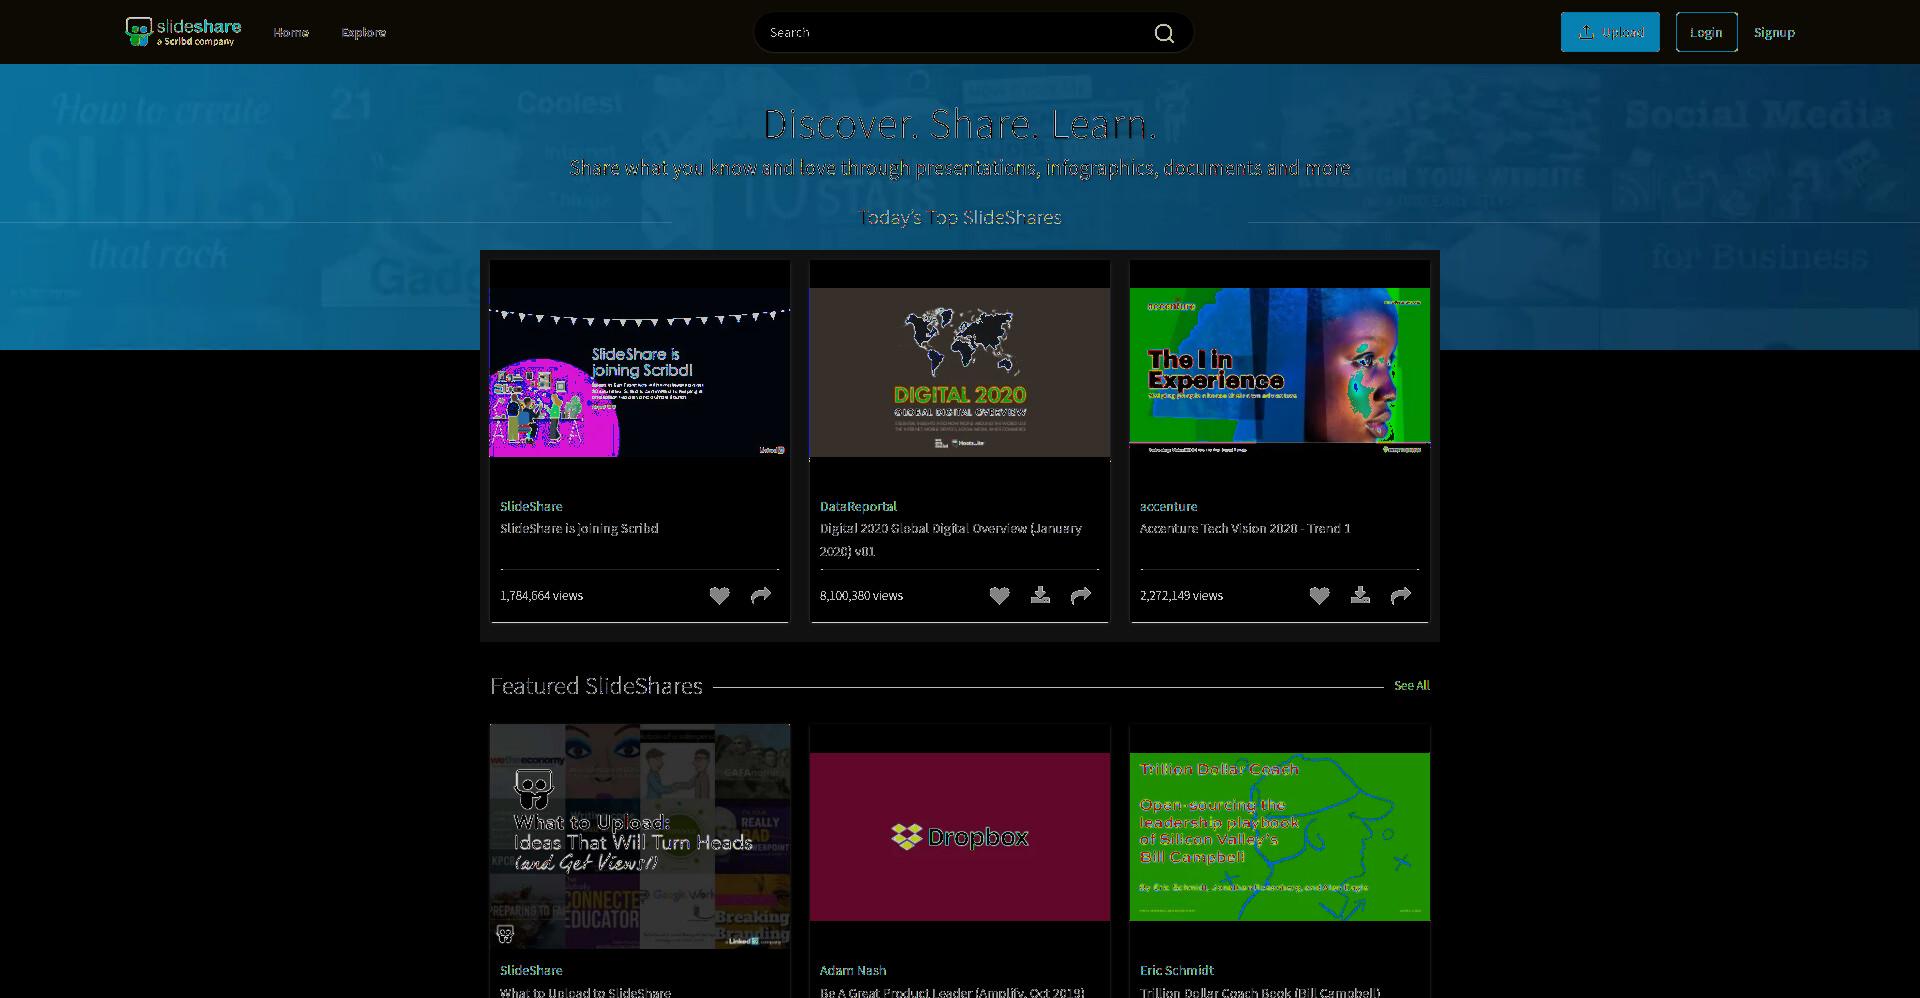Click '1,784,664 views' text

click(x=541, y=596)
